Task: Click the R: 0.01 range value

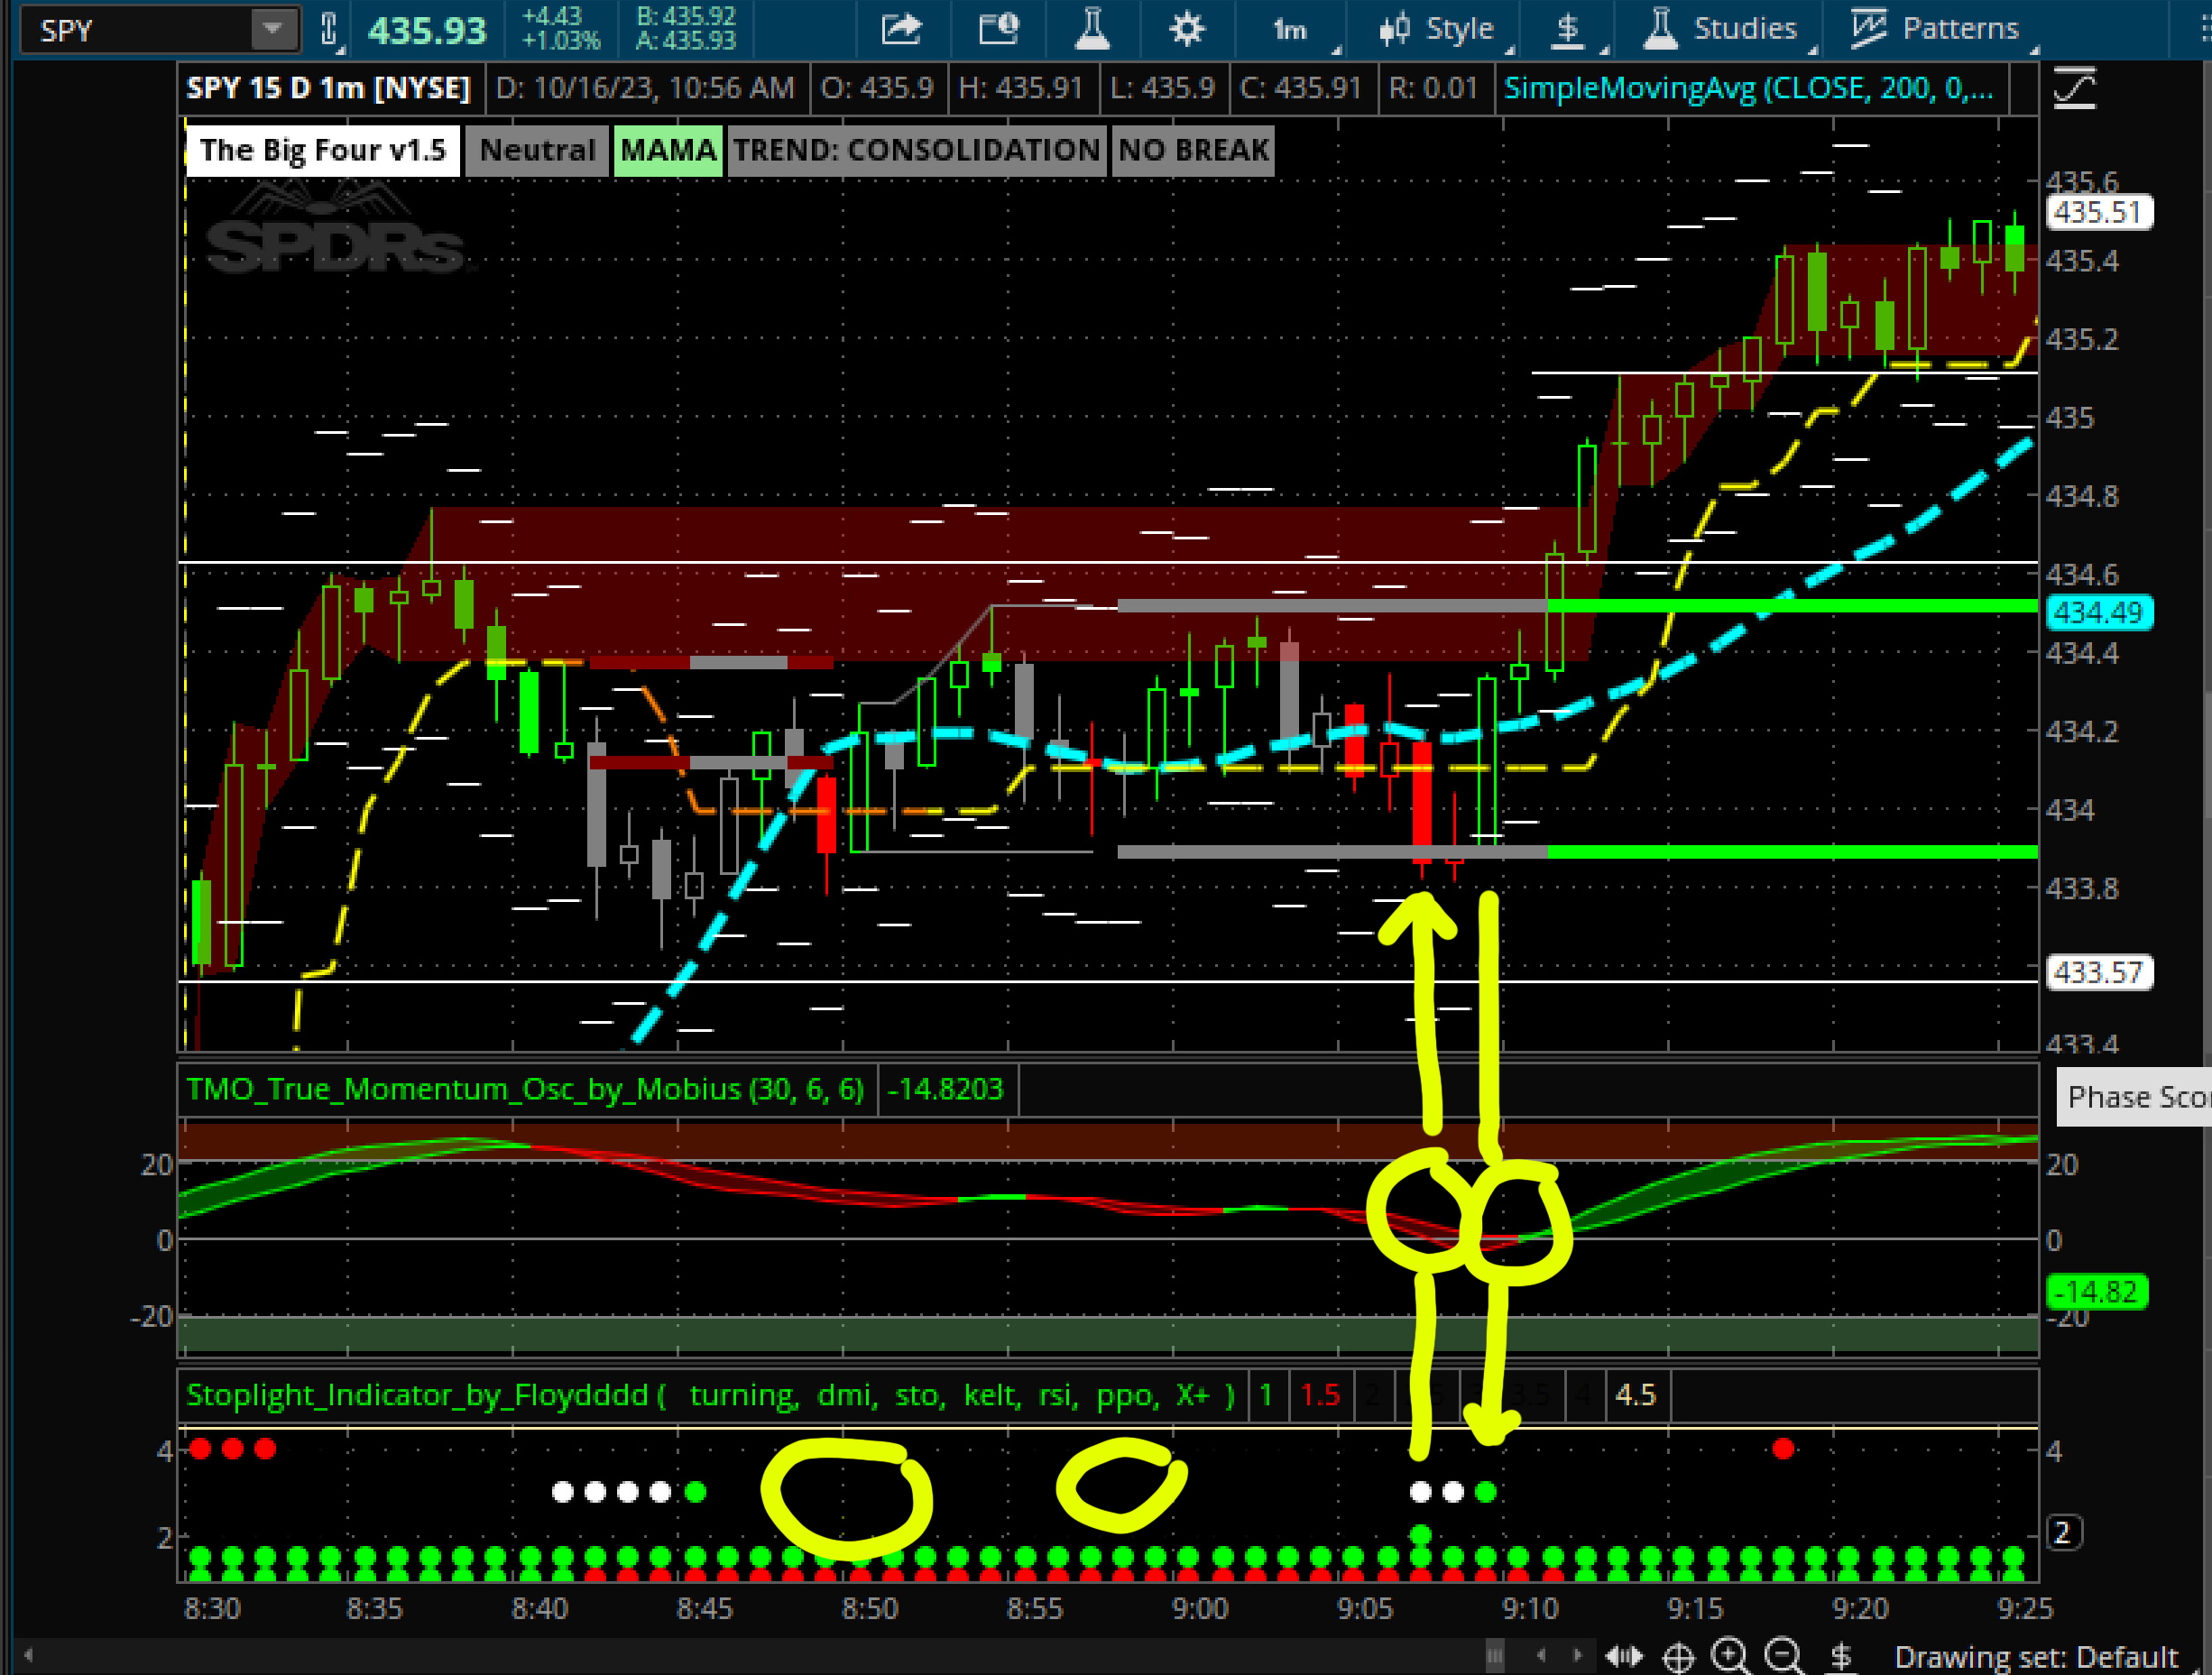Action: pyautogui.click(x=1433, y=88)
